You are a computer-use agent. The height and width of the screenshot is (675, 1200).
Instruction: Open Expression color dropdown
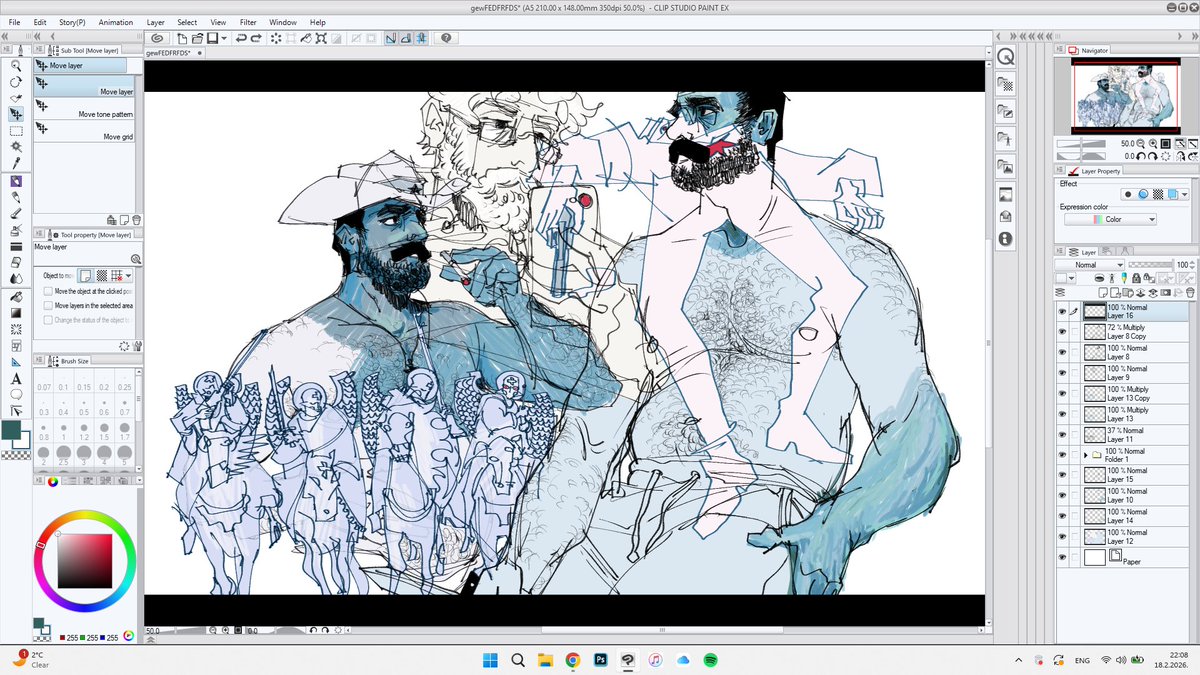pyautogui.click(x=1111, y=219)
